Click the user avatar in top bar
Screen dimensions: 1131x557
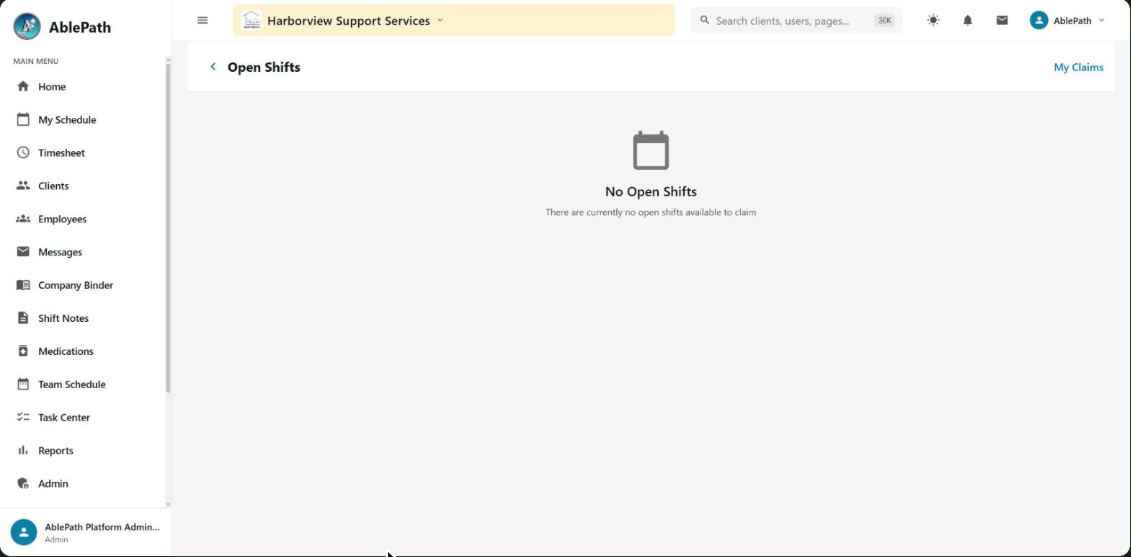(1039, 20)
